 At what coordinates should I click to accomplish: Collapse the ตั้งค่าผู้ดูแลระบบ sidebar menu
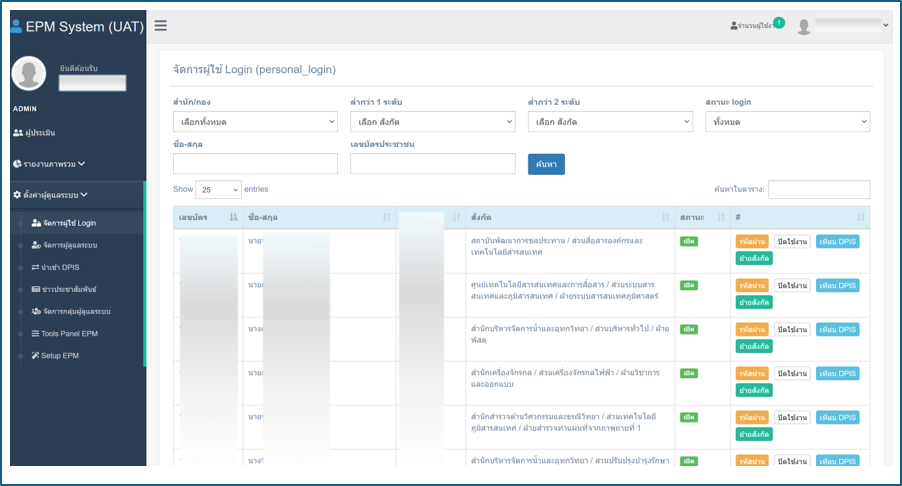point(50,195)
